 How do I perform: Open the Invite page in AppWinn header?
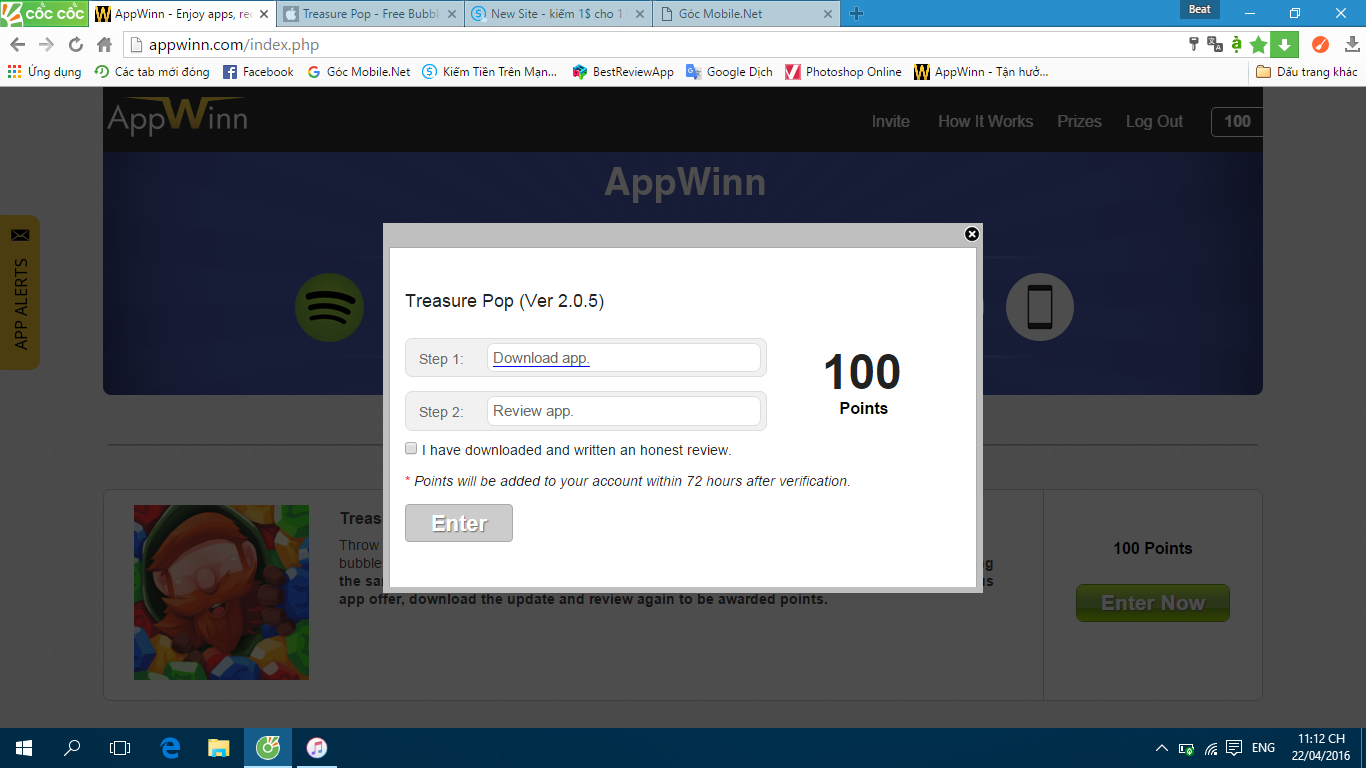890,121
